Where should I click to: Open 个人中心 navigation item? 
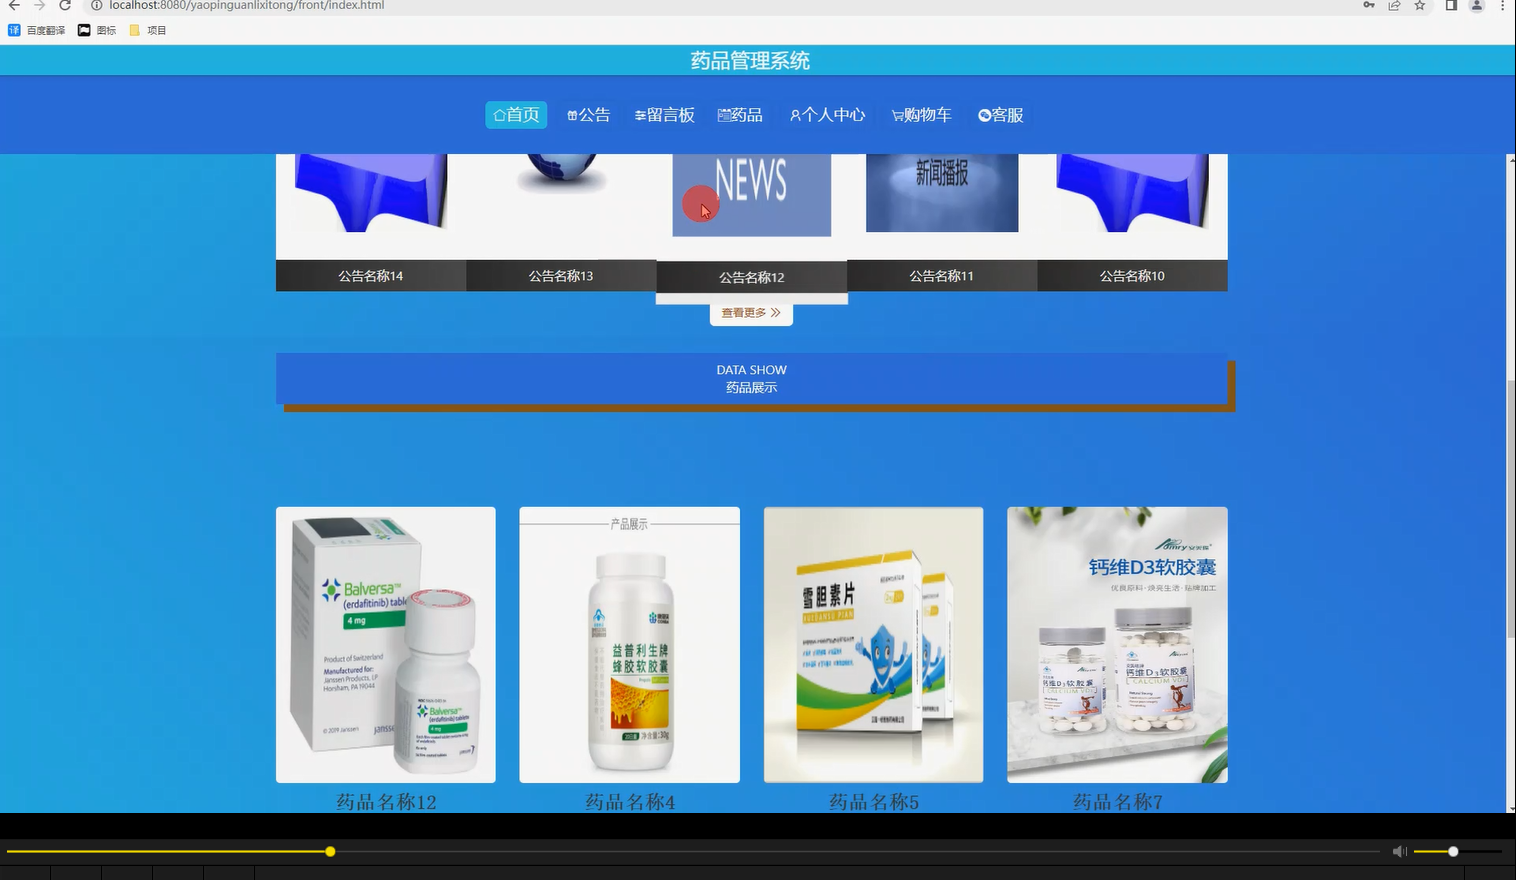828,115
